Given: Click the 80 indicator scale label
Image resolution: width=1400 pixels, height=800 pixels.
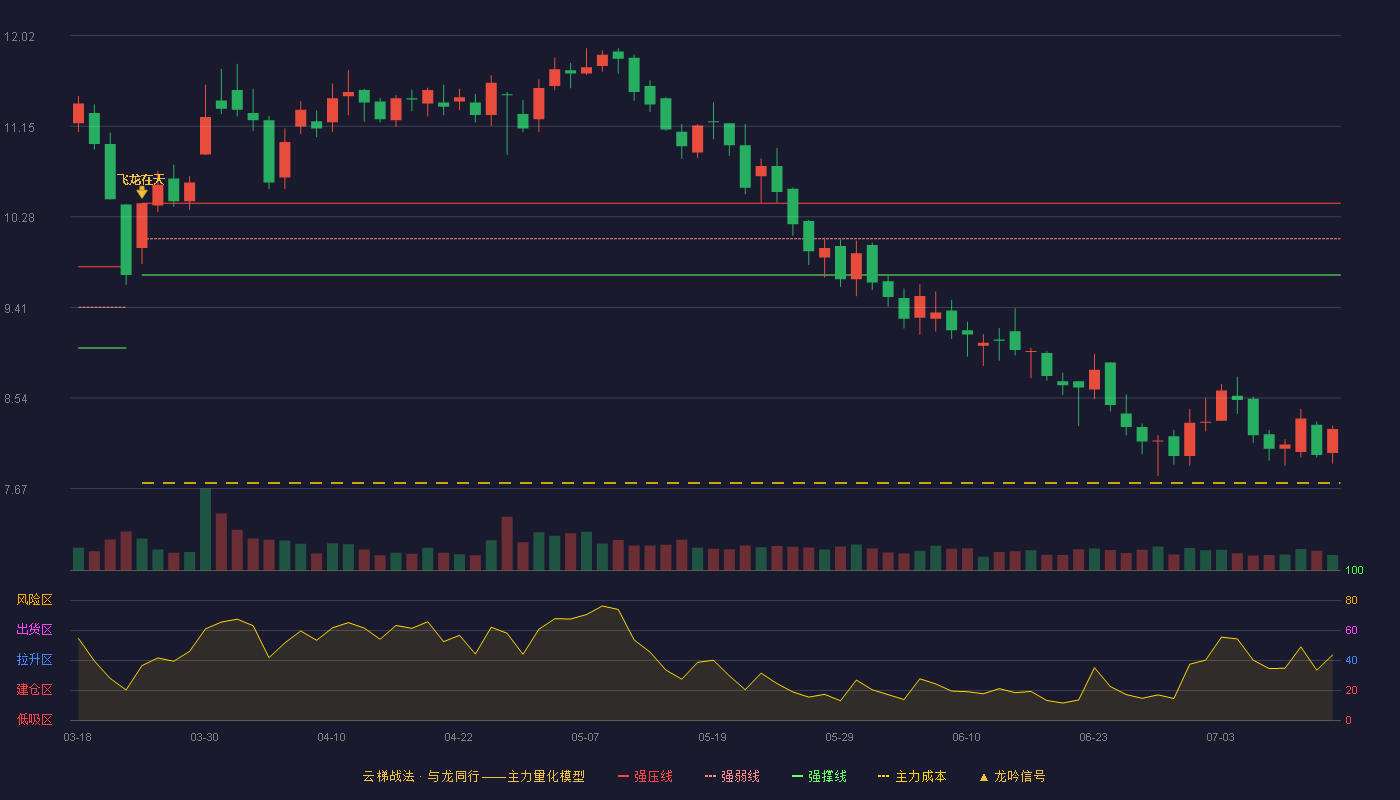Looking at the screenshot, I should coord(1351,600).
